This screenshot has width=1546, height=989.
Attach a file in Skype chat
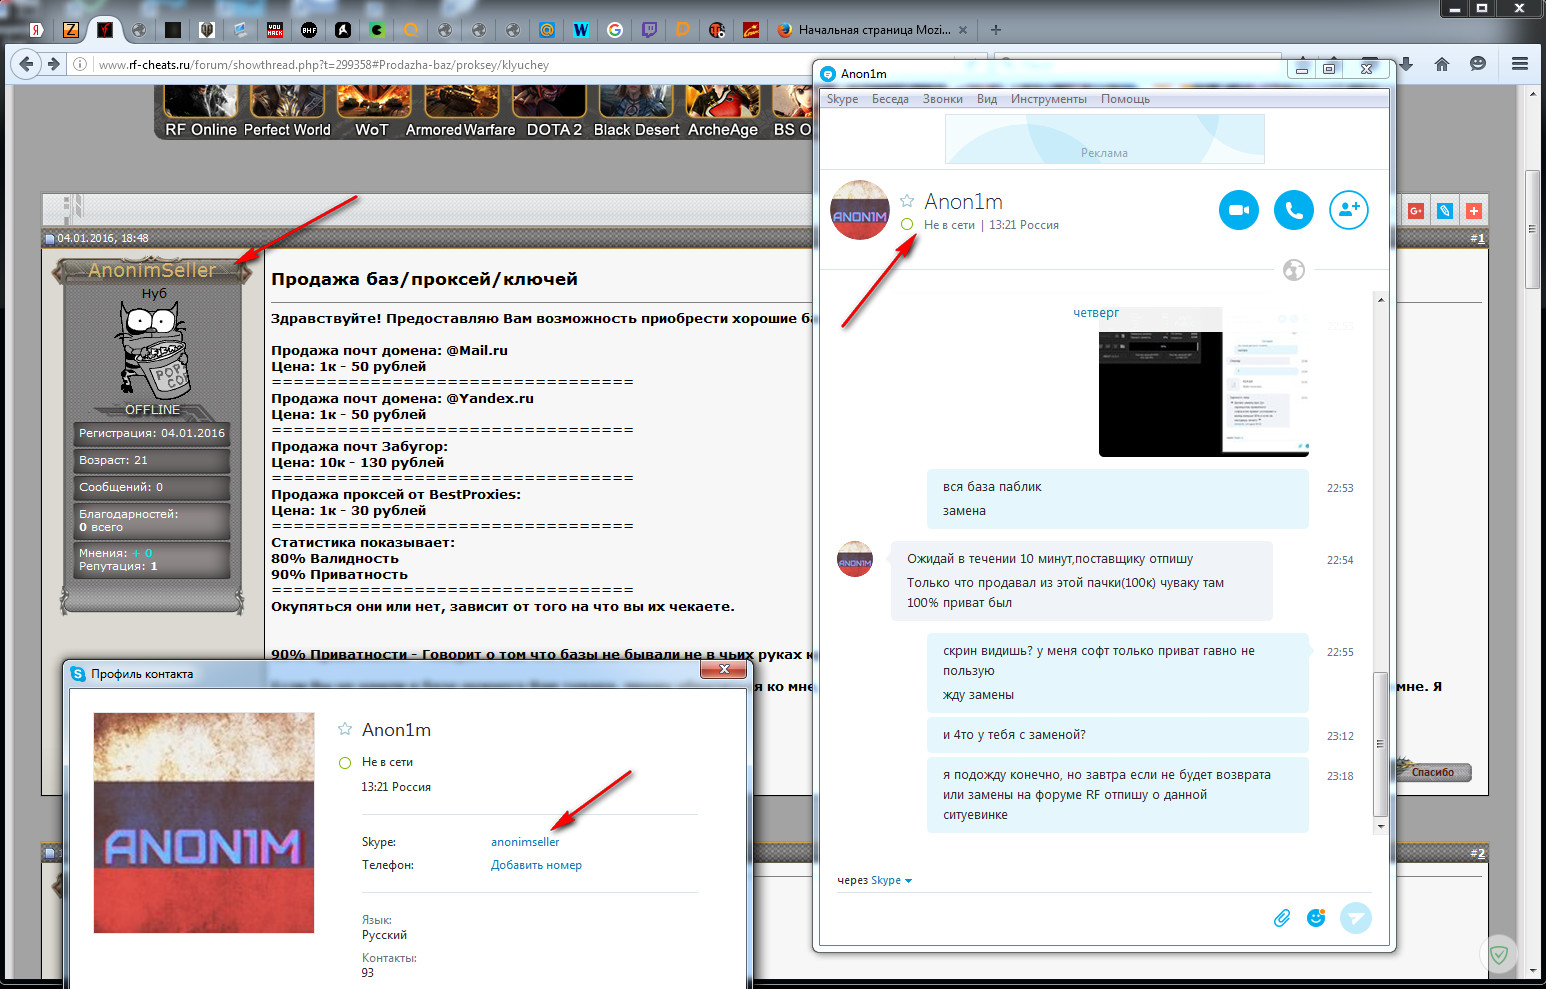1282,918
